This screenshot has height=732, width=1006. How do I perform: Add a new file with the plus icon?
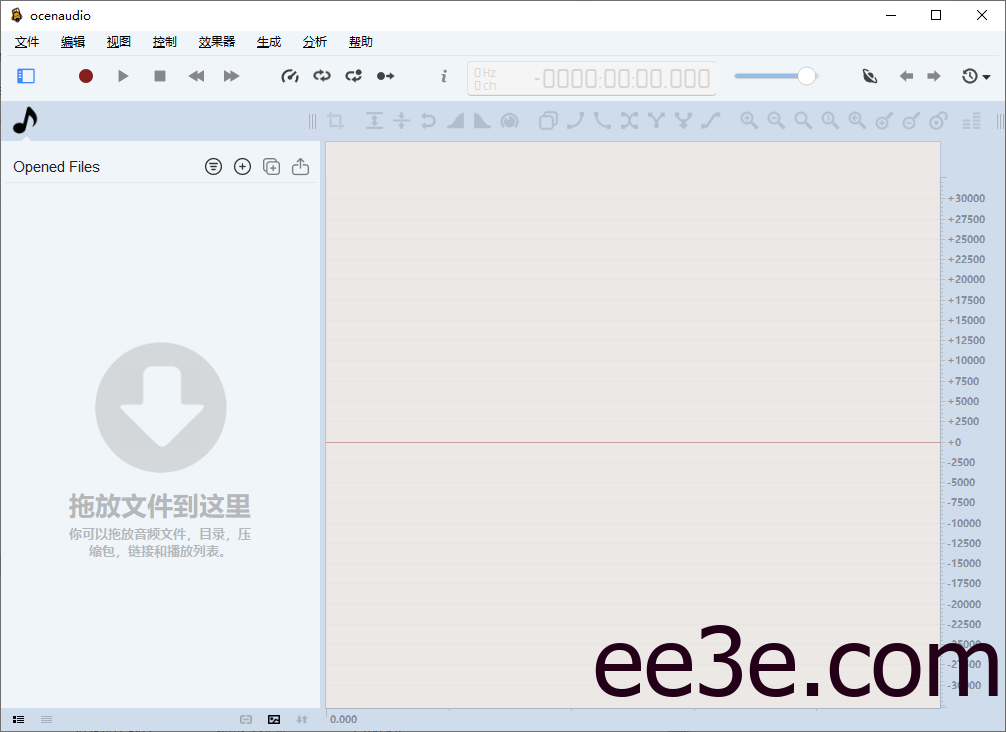click(242, 166)
